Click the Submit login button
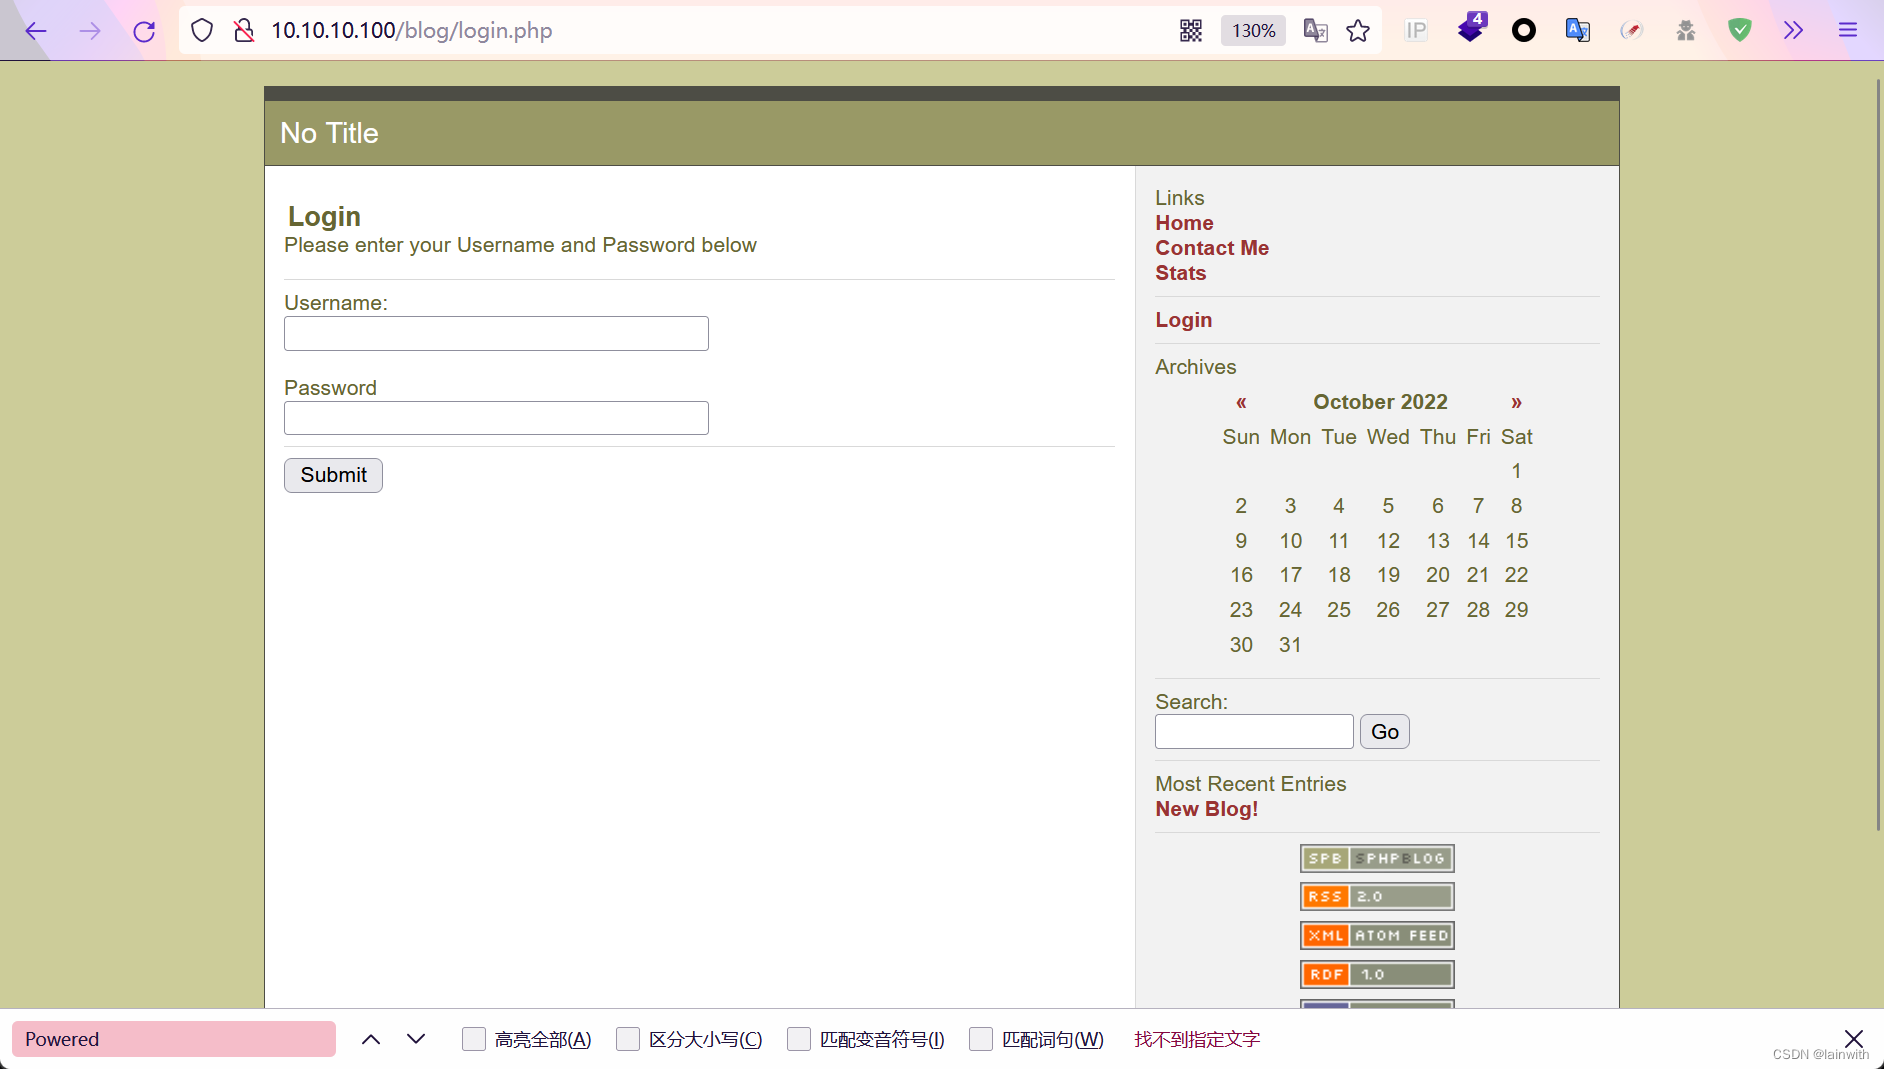1884x1069 pixels. (333, 475)
